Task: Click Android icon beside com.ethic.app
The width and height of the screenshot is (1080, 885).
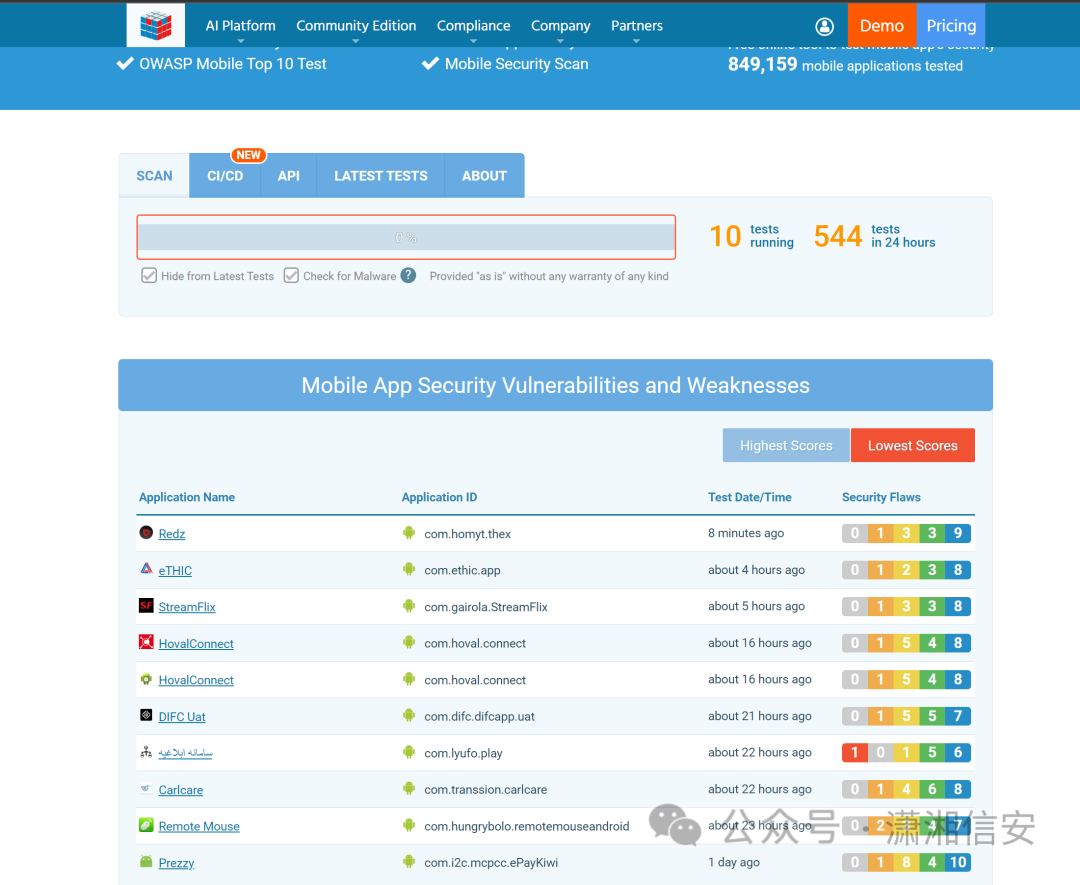Action: pyautogui.click(x=409, y=569)
